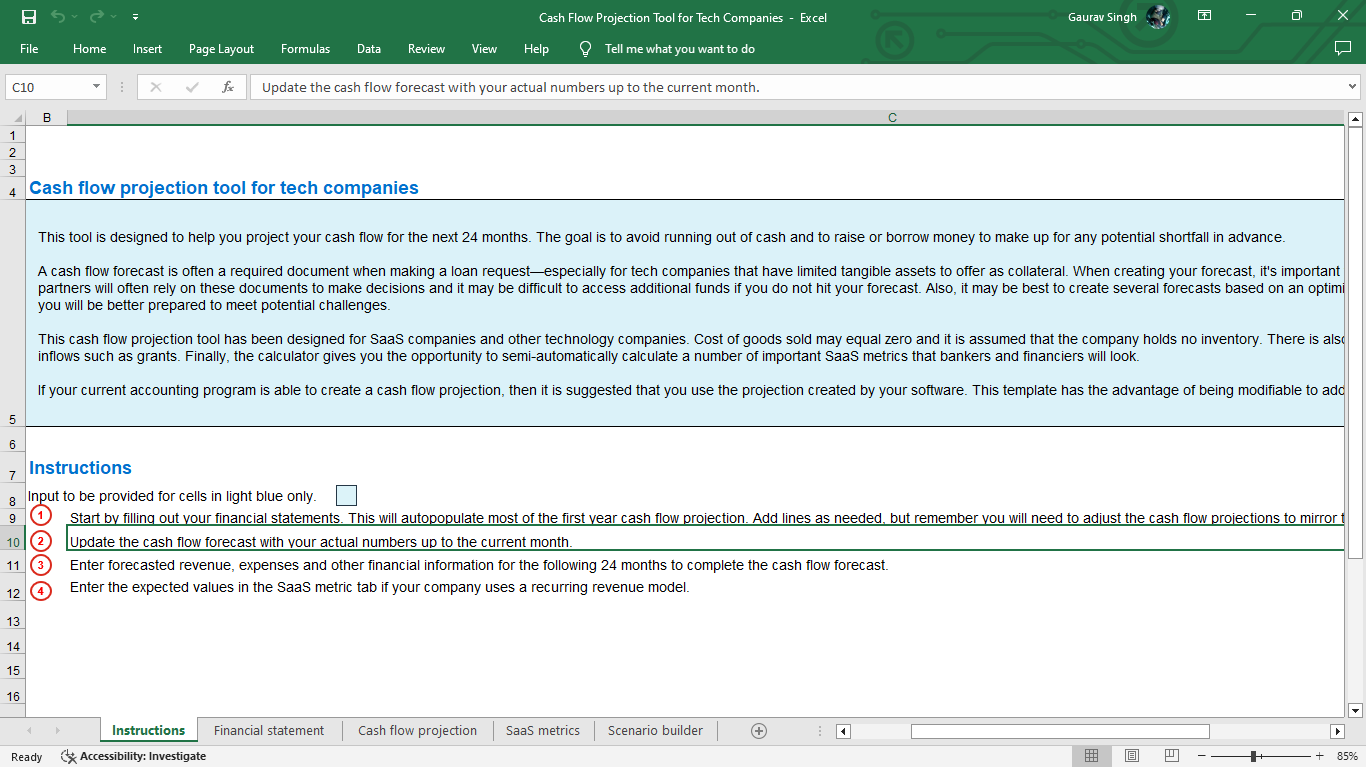Open Ribbon Display Options

point(1204,16)
